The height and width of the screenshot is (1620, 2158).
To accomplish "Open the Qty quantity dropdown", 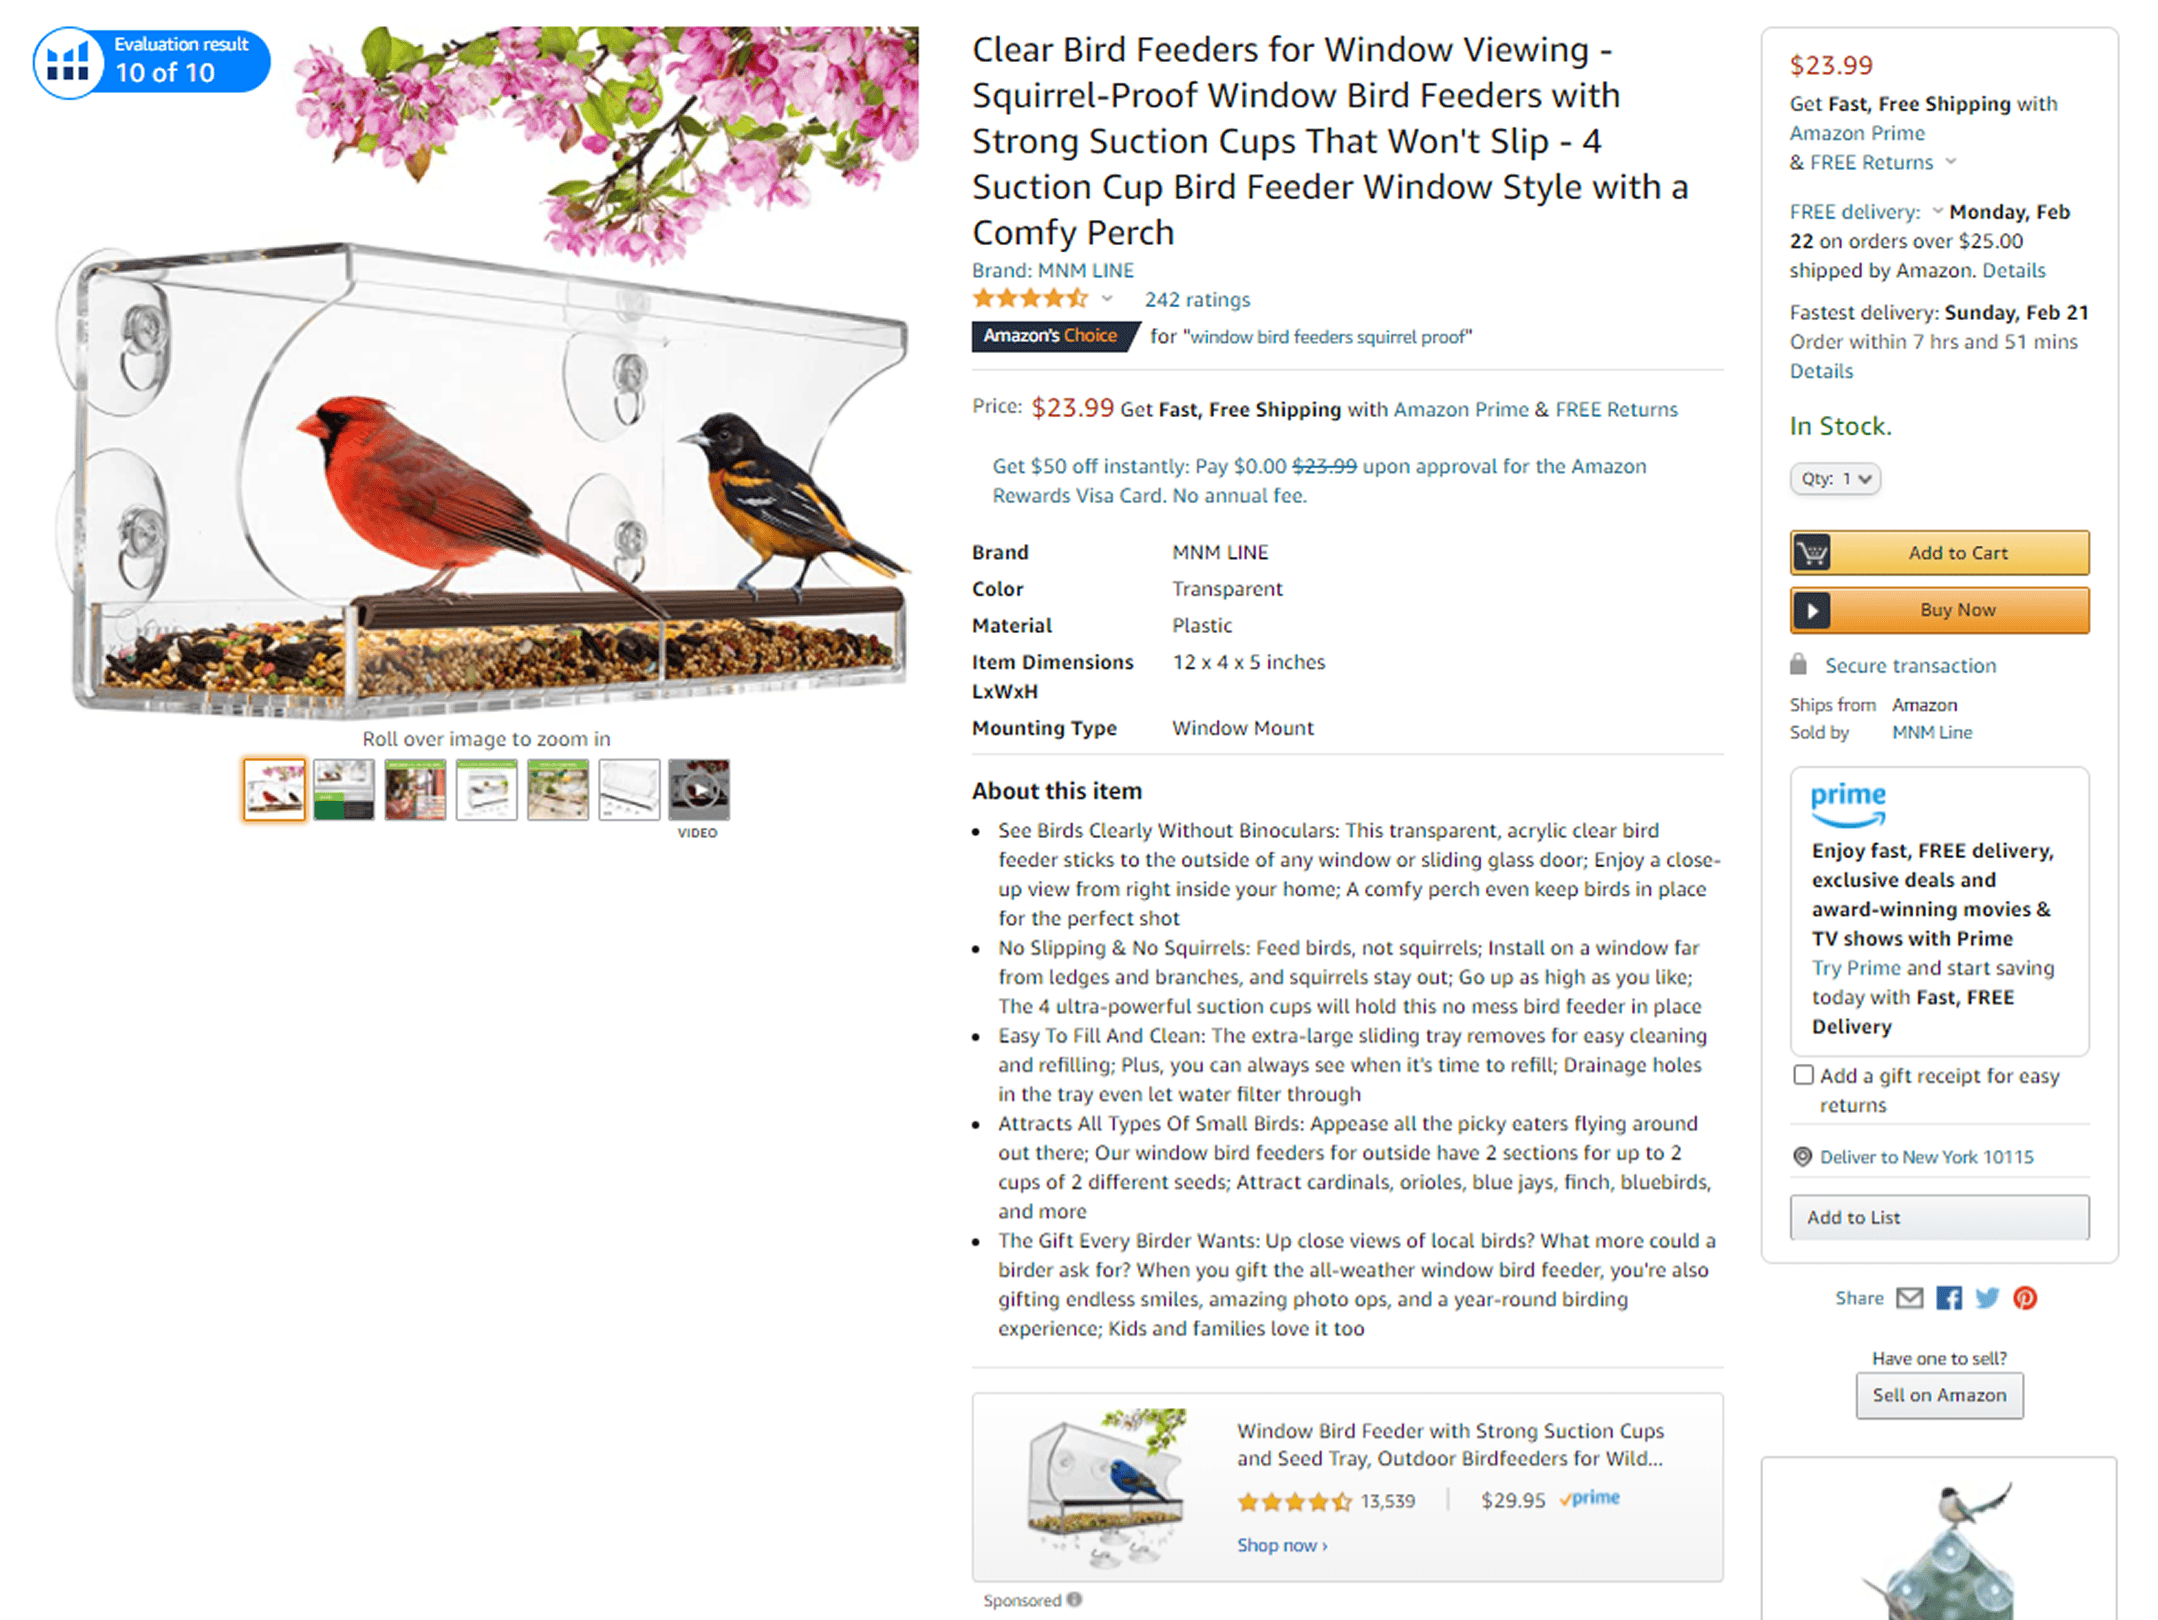I will click(x=1835, y=479).
